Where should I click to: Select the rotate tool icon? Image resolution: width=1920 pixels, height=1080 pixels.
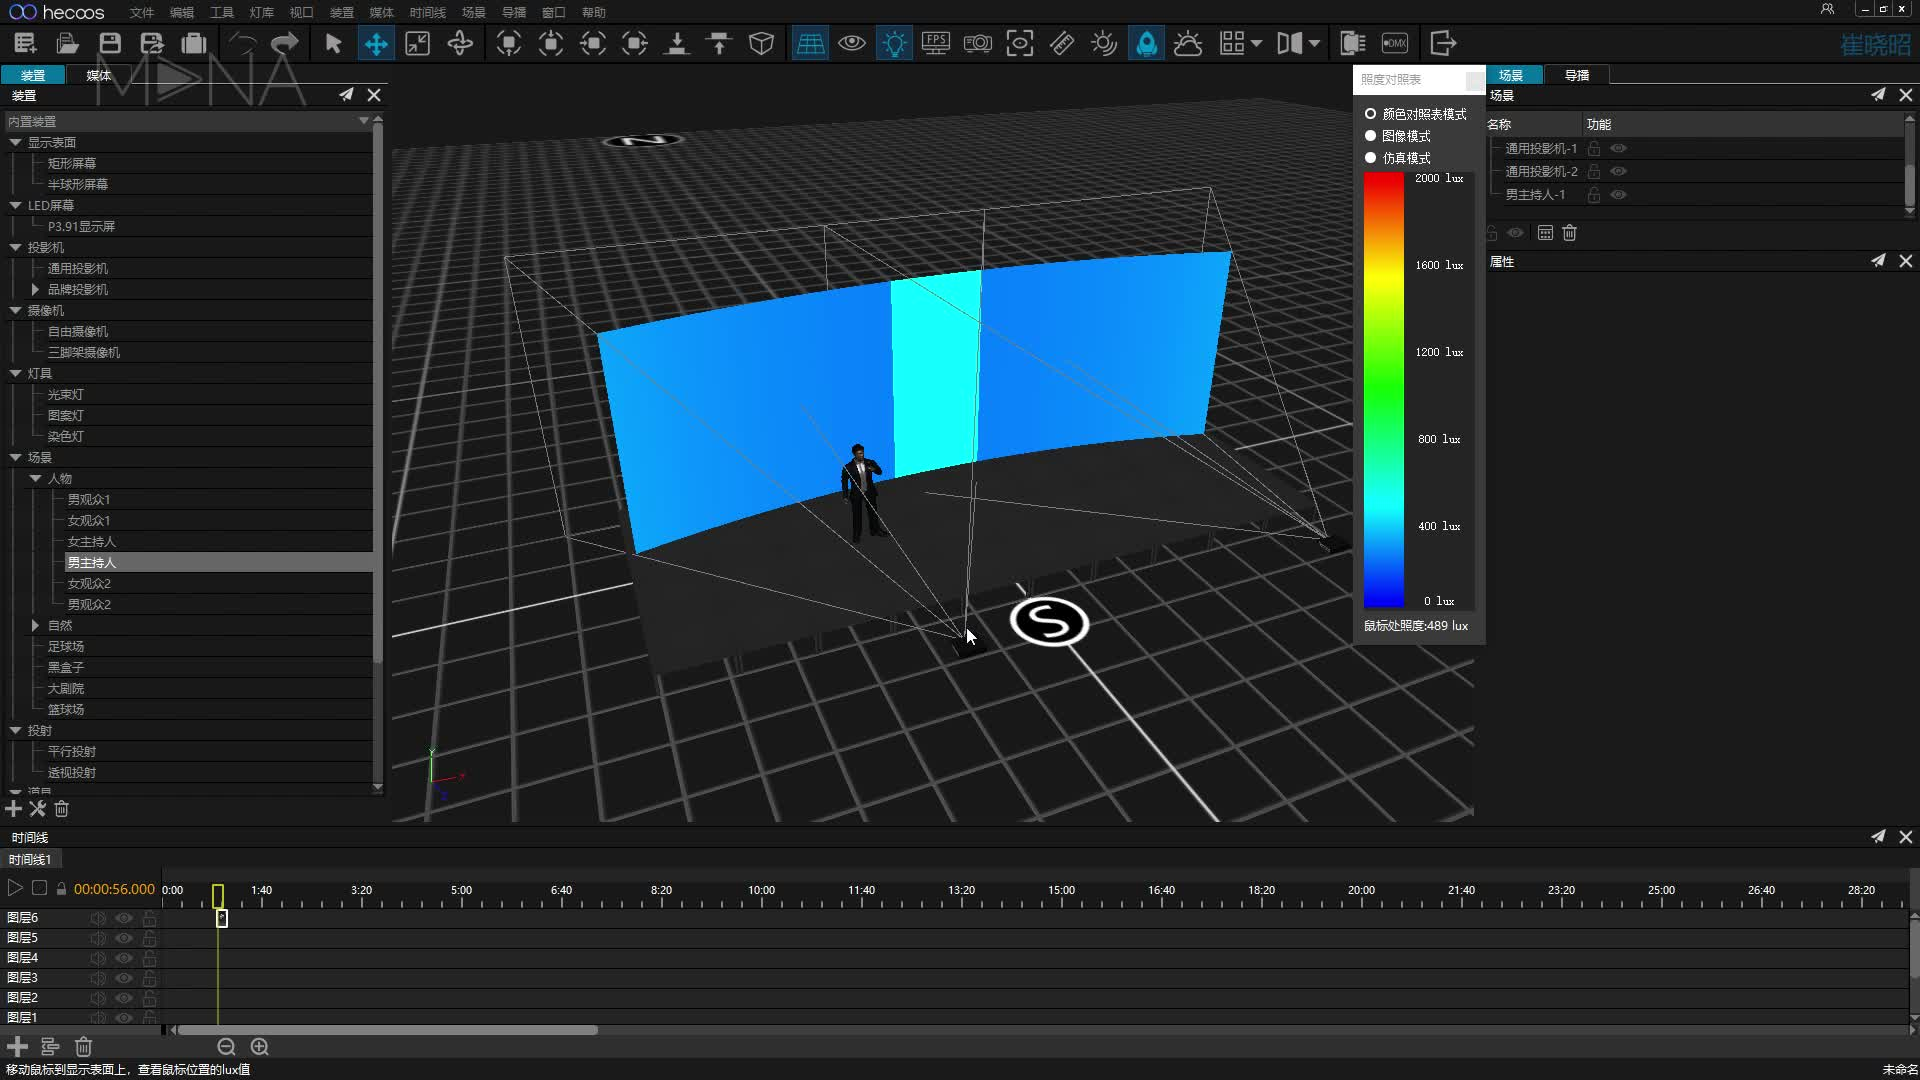pyautogui.click(x=460, y=43)
